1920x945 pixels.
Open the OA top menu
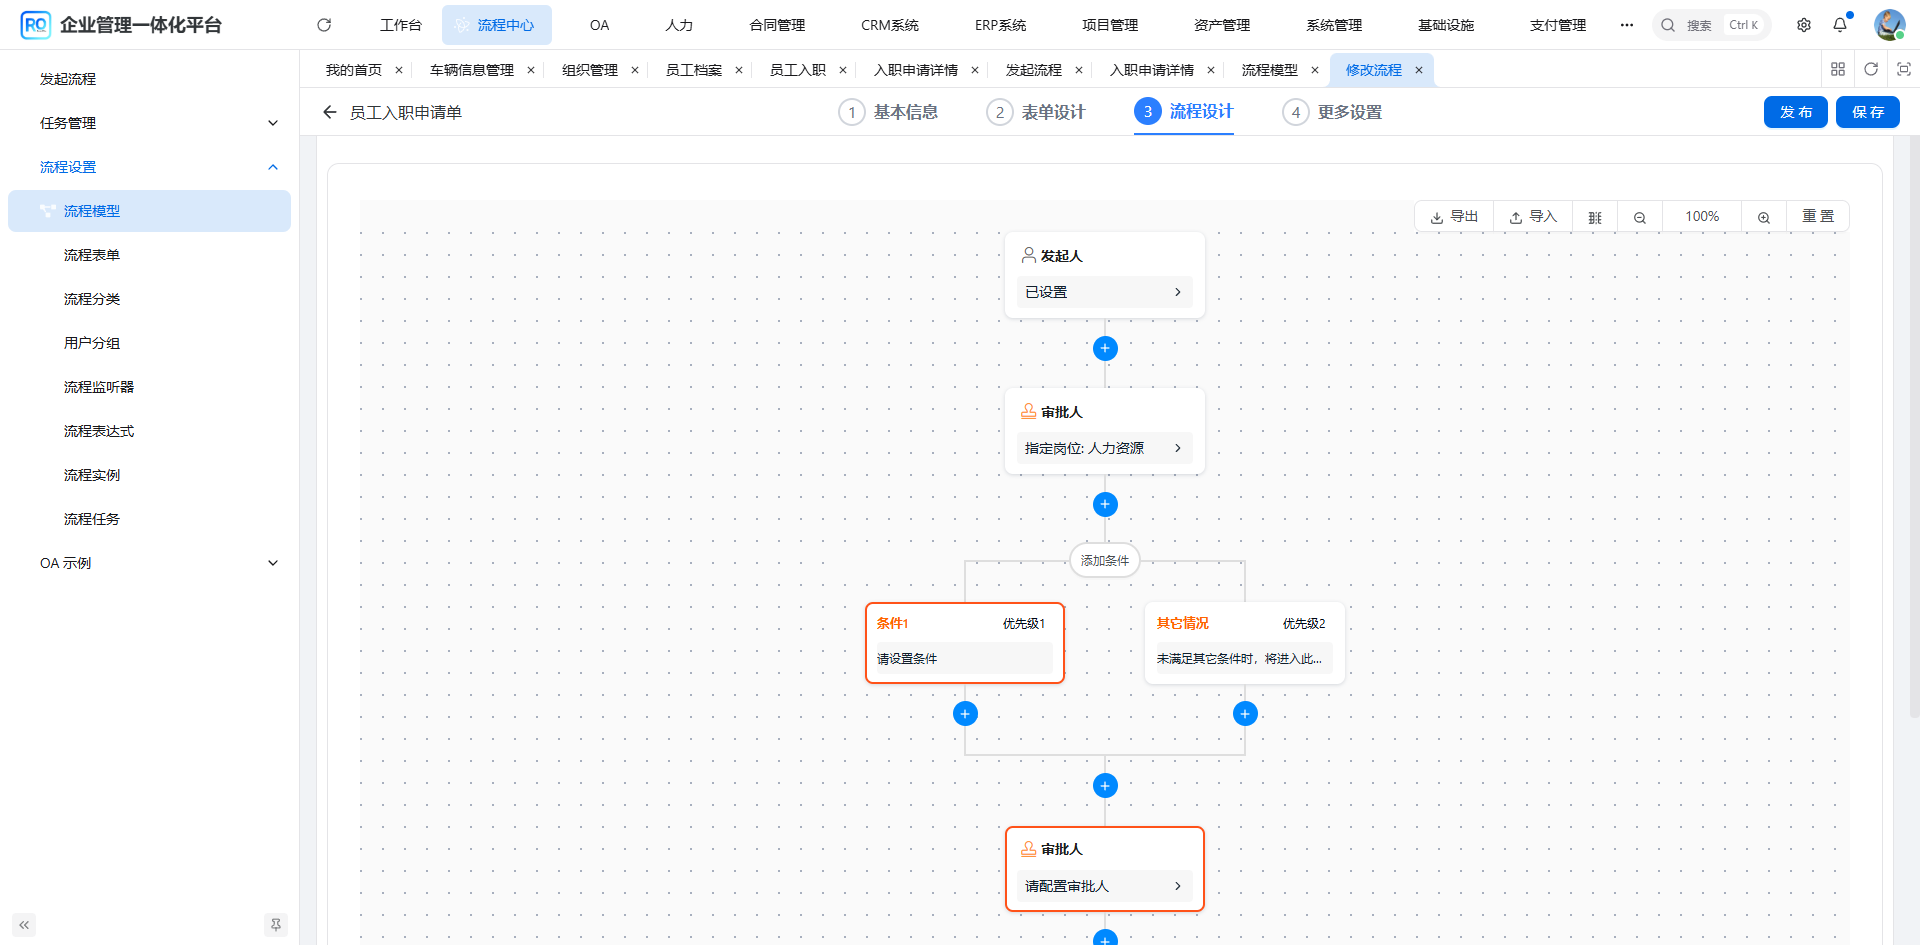coord(600,25)
